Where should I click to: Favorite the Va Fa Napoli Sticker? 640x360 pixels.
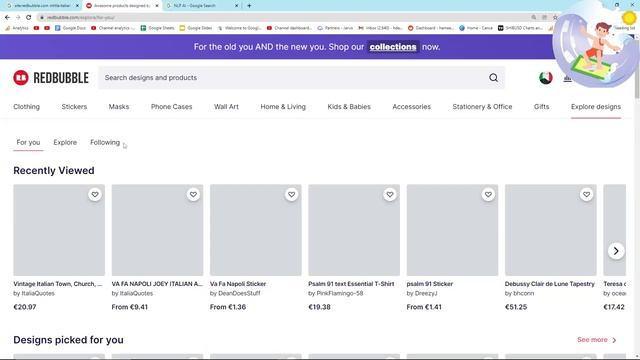[x=291, y=195]
